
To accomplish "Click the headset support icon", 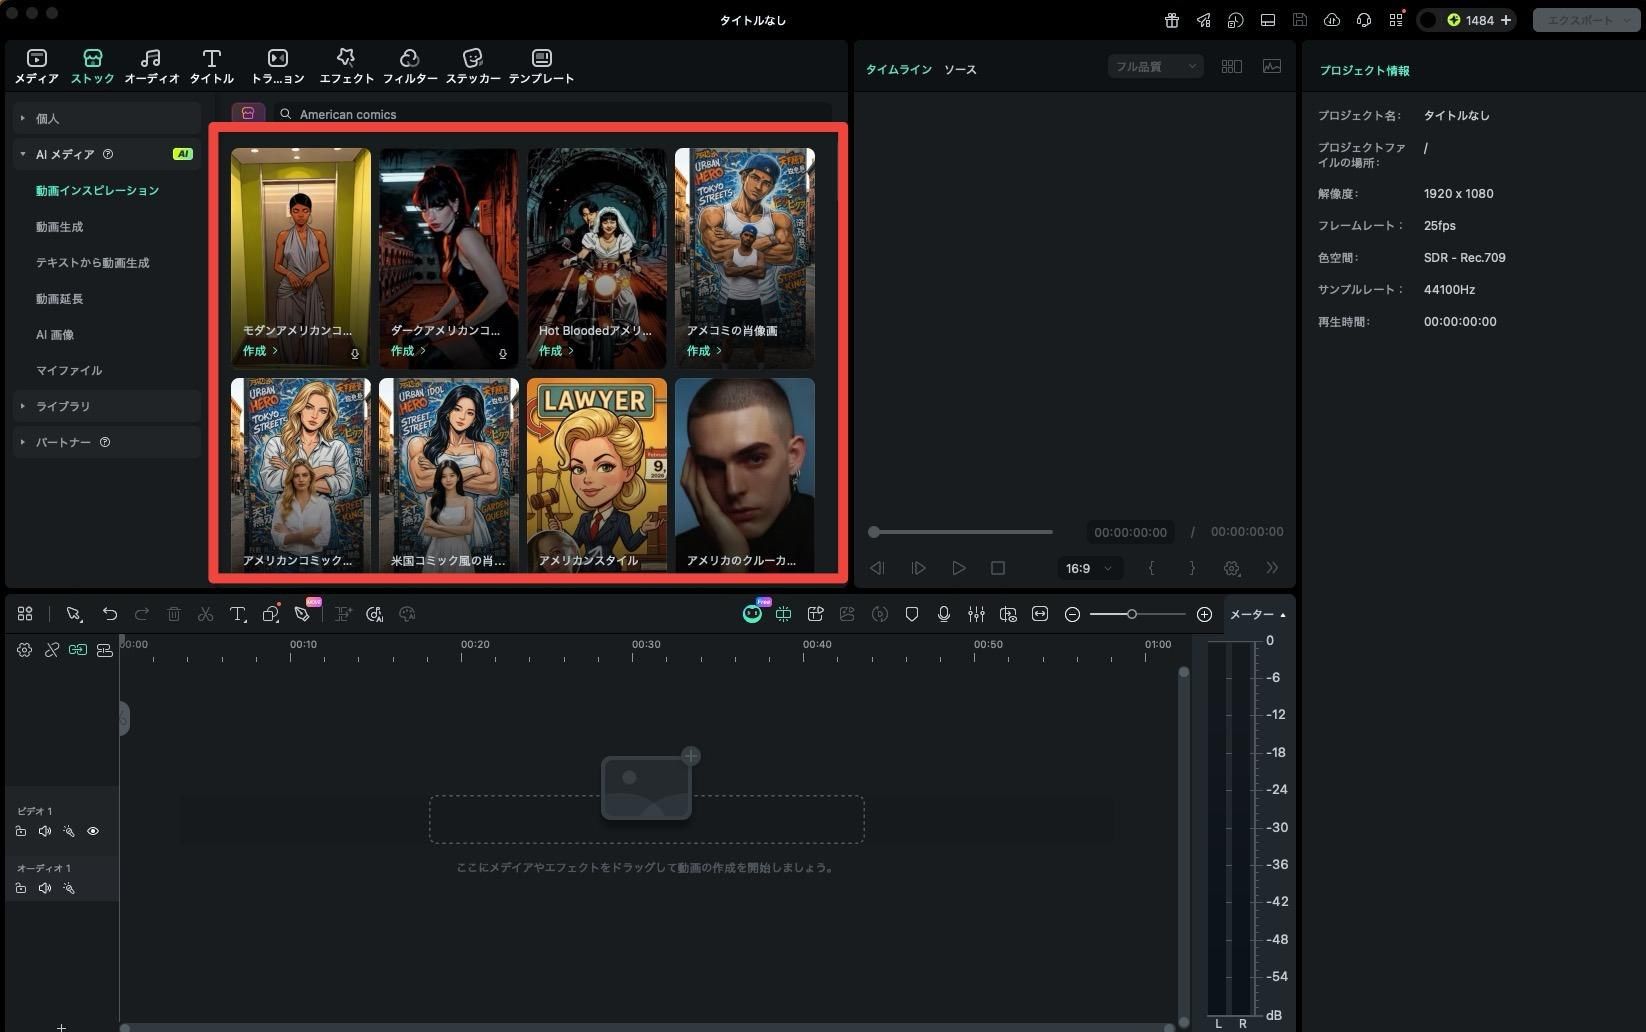I will [1363, 20].
